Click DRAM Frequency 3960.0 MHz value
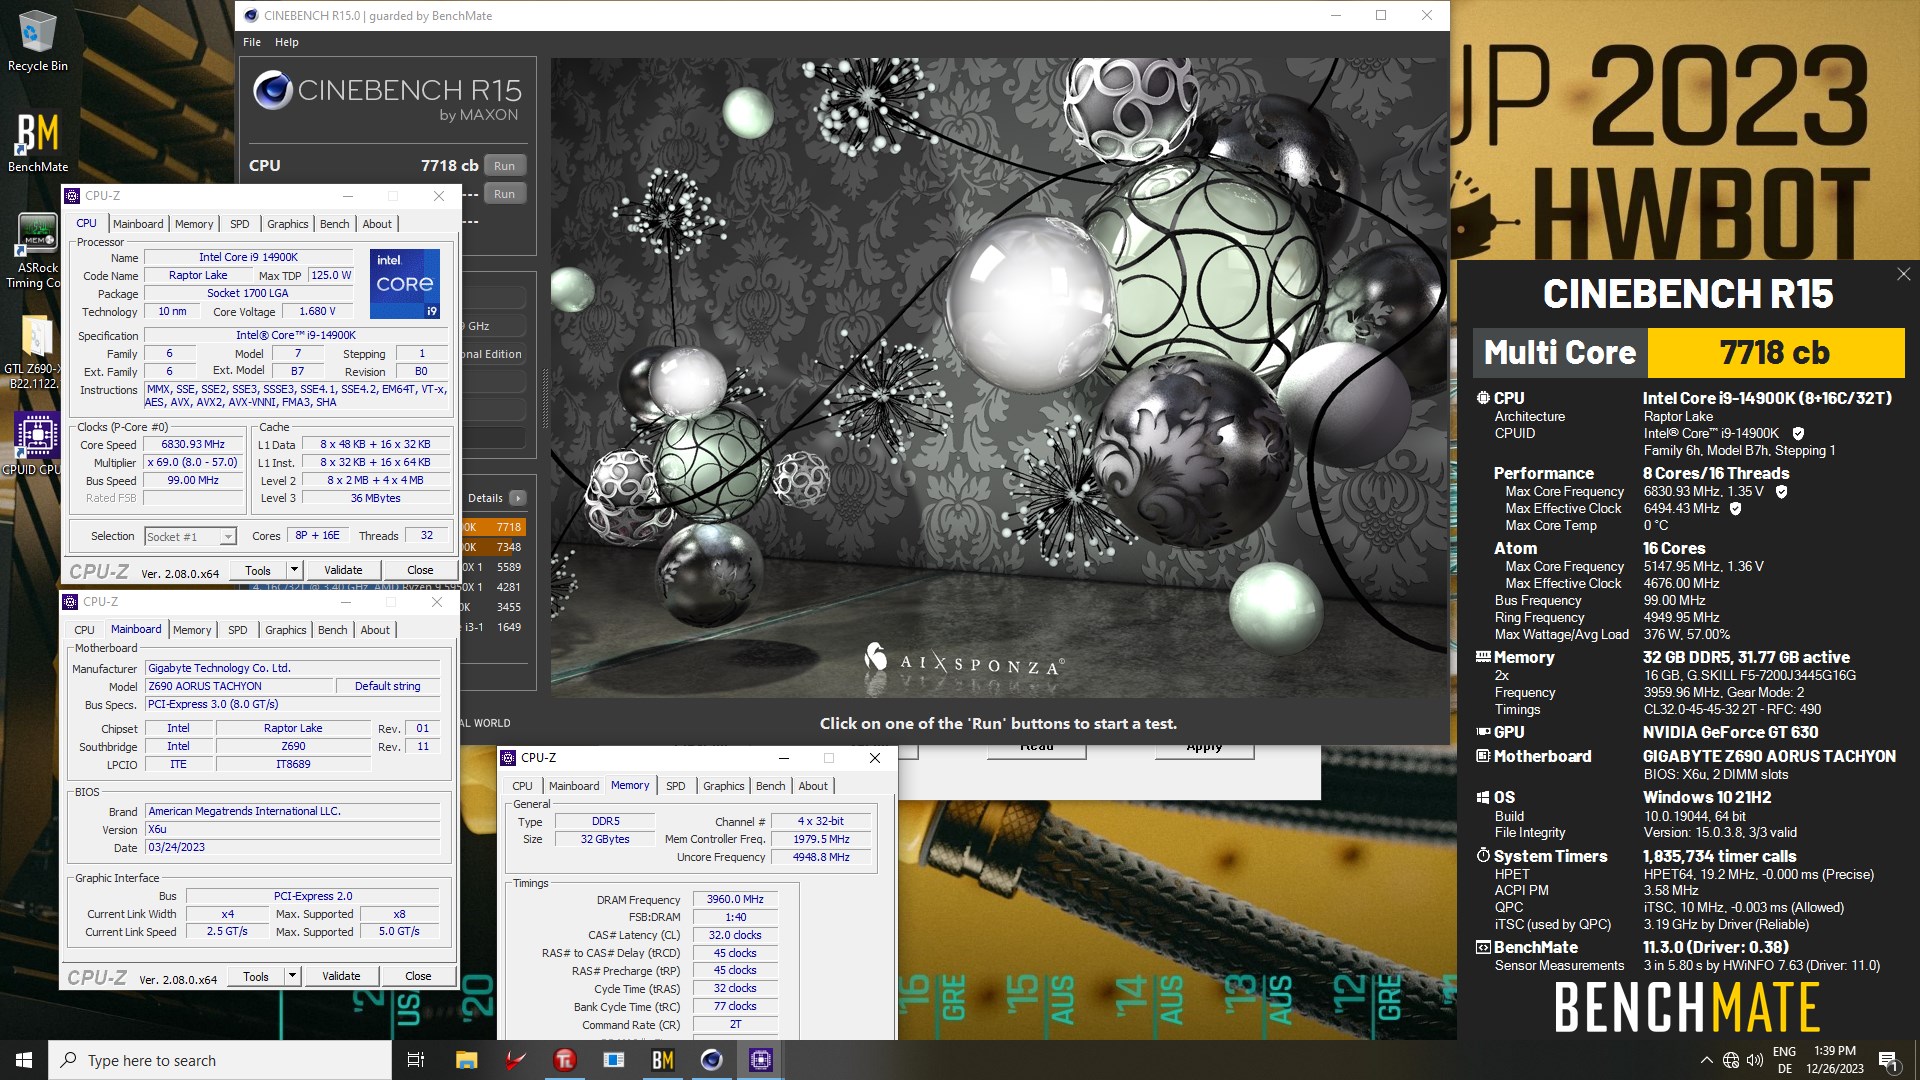This screenshot has width=1920, height=1080. coord(735,900)
